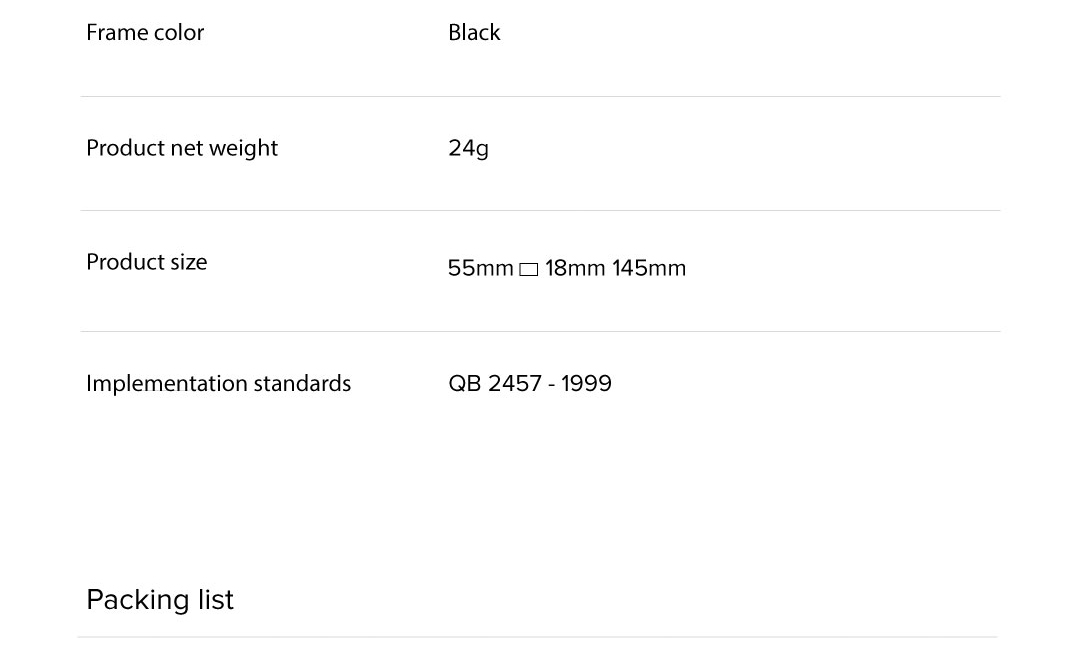Click the Implementation standards label
The width and height of the screenshot is (1080, 652).
[218, 384]
